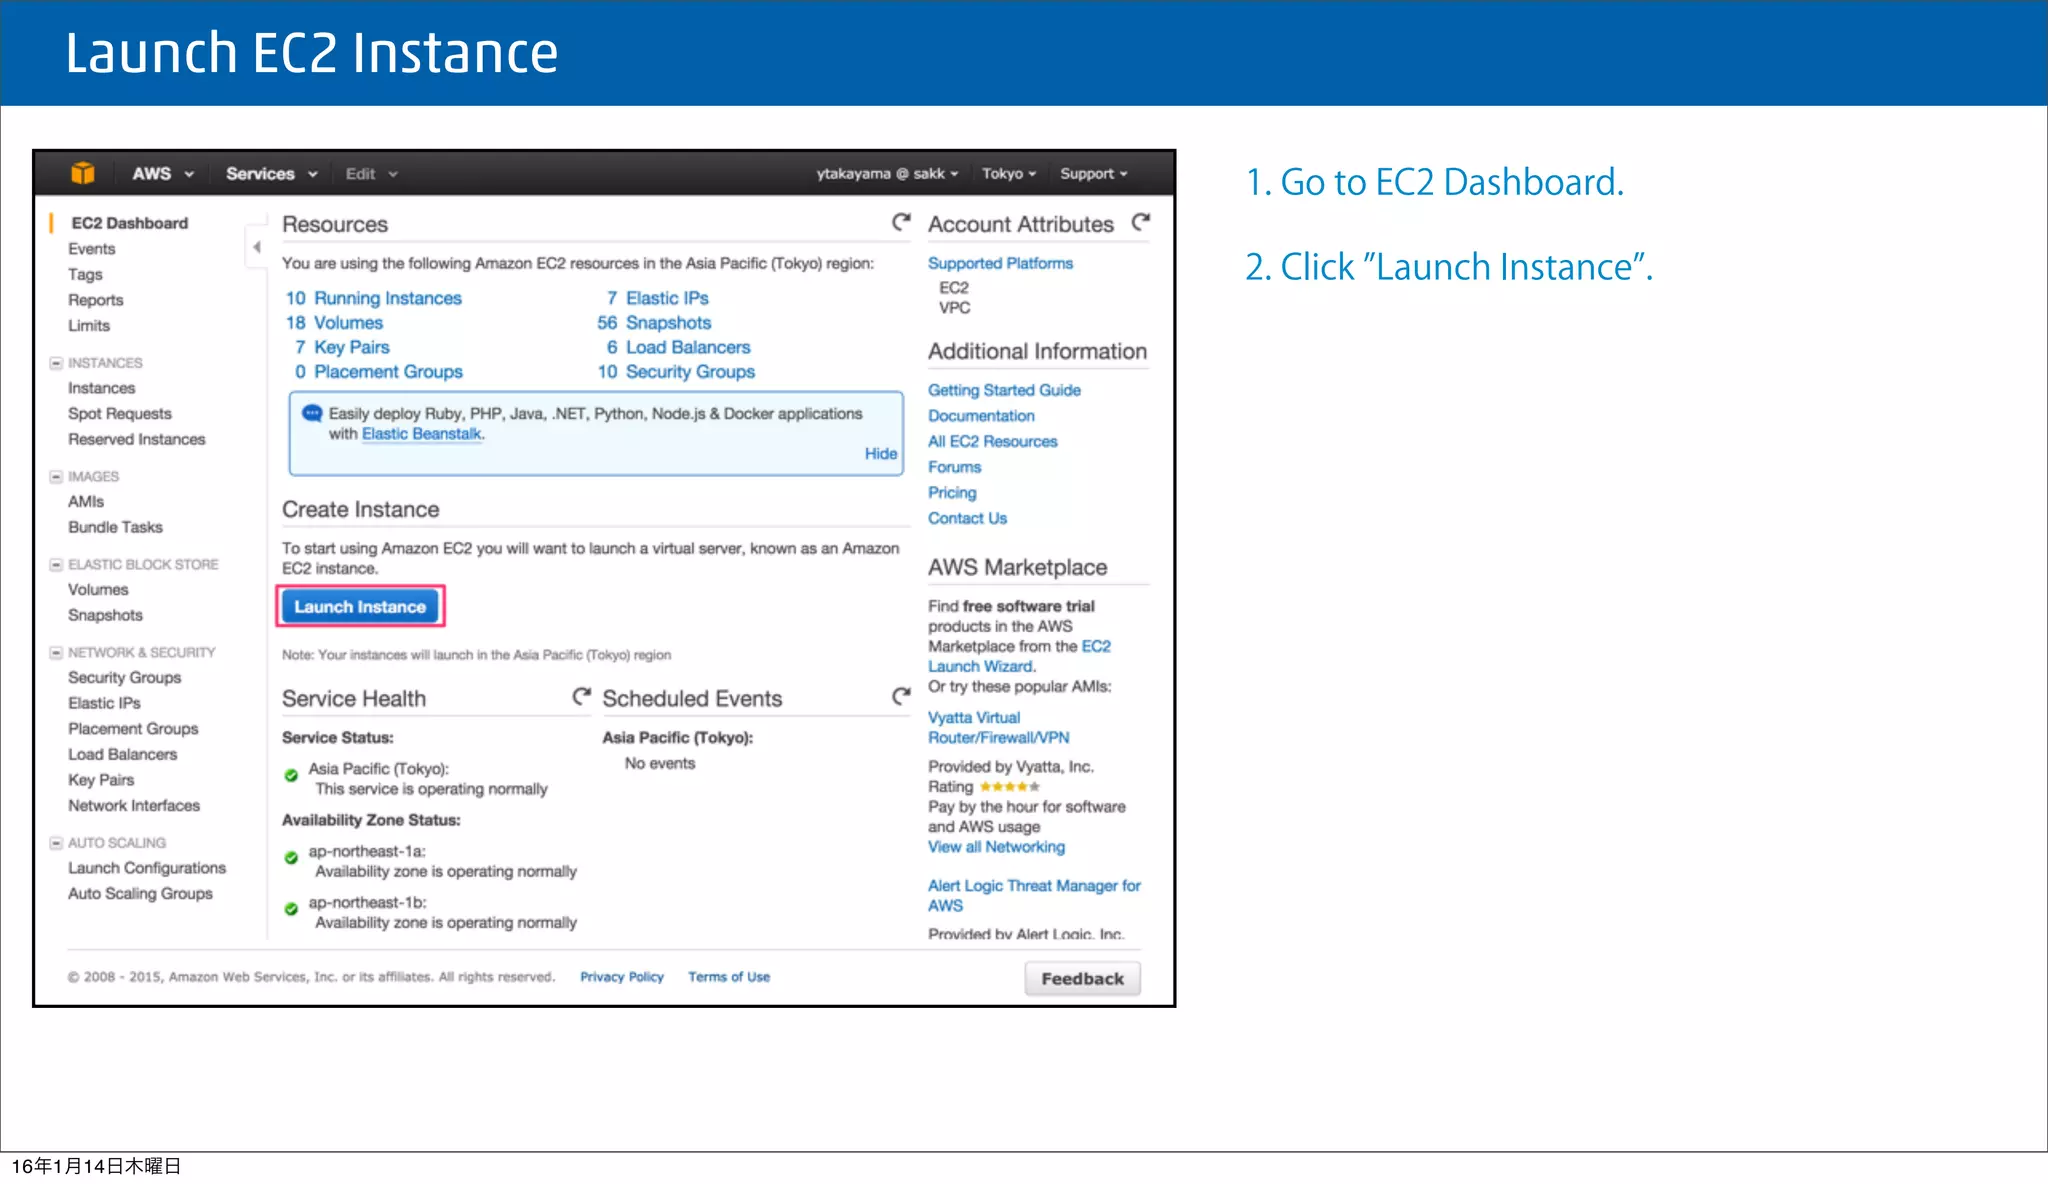Open the Support dropdown menu

(1093, 173)
